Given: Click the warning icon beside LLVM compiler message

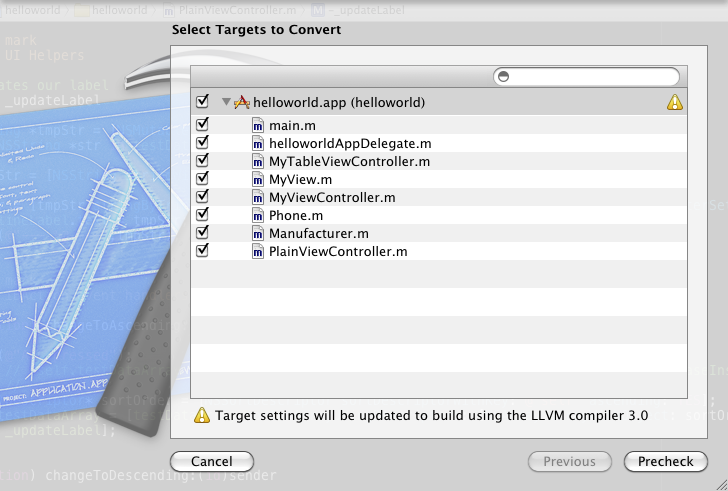Looking at the screenshot, I should point(202,415).
